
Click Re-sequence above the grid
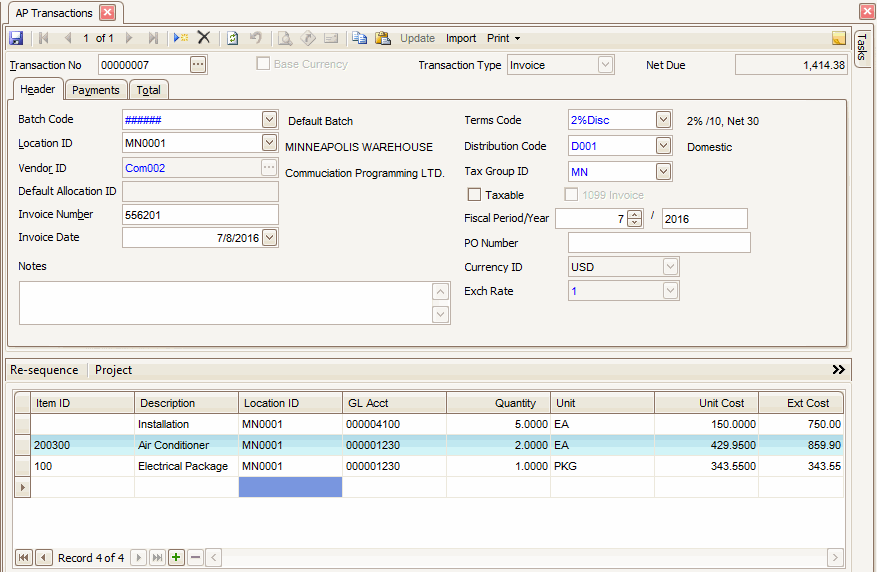[44, 370]
